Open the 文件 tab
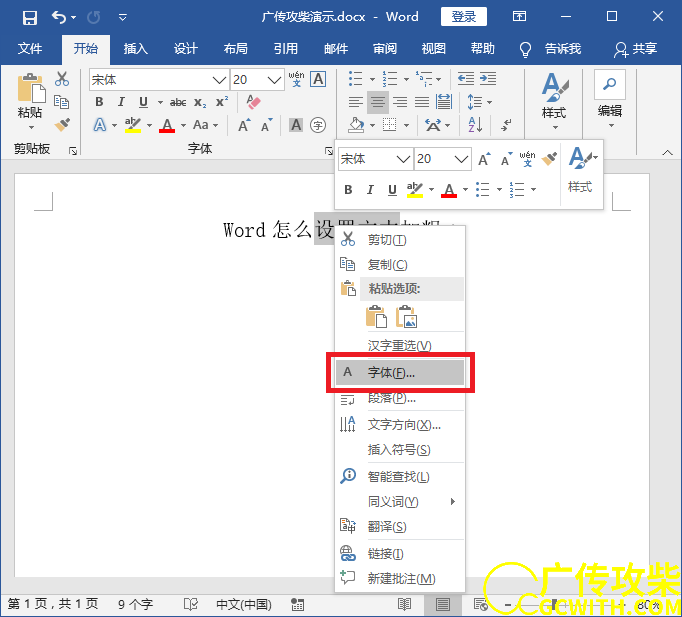 (x=30, y=48)
